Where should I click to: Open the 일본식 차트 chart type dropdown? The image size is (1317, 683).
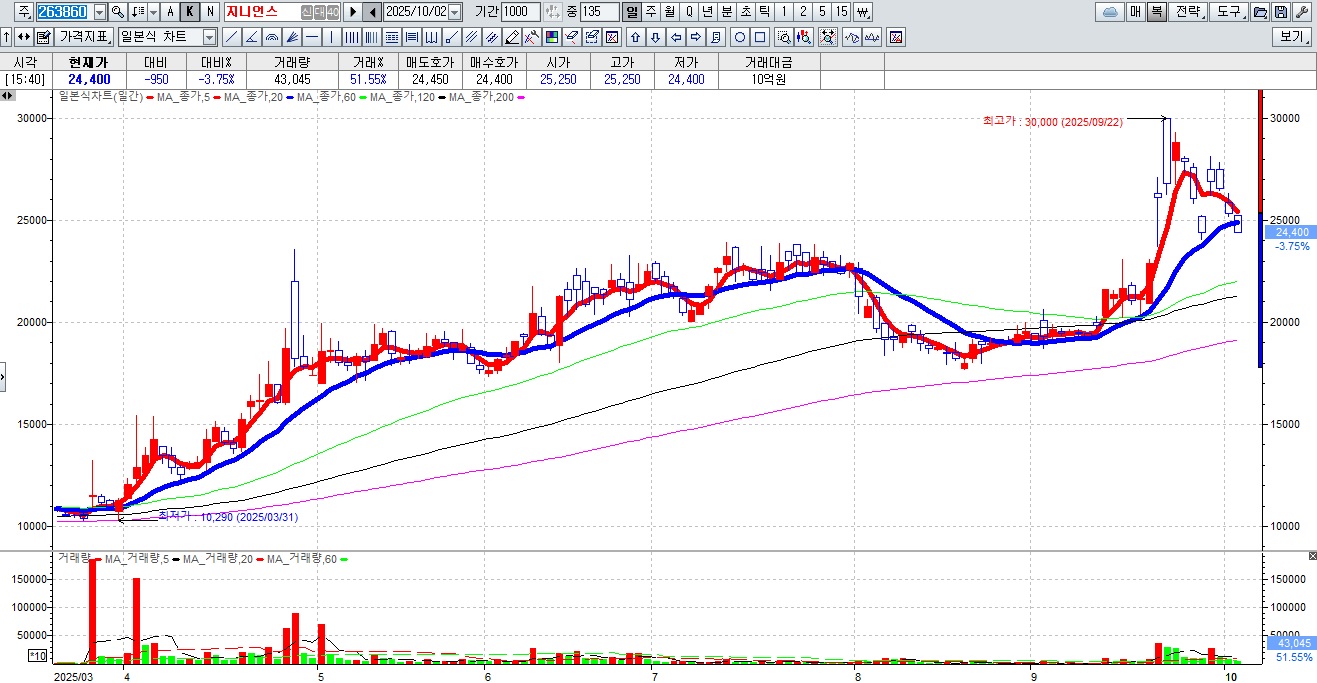point(209,37)
